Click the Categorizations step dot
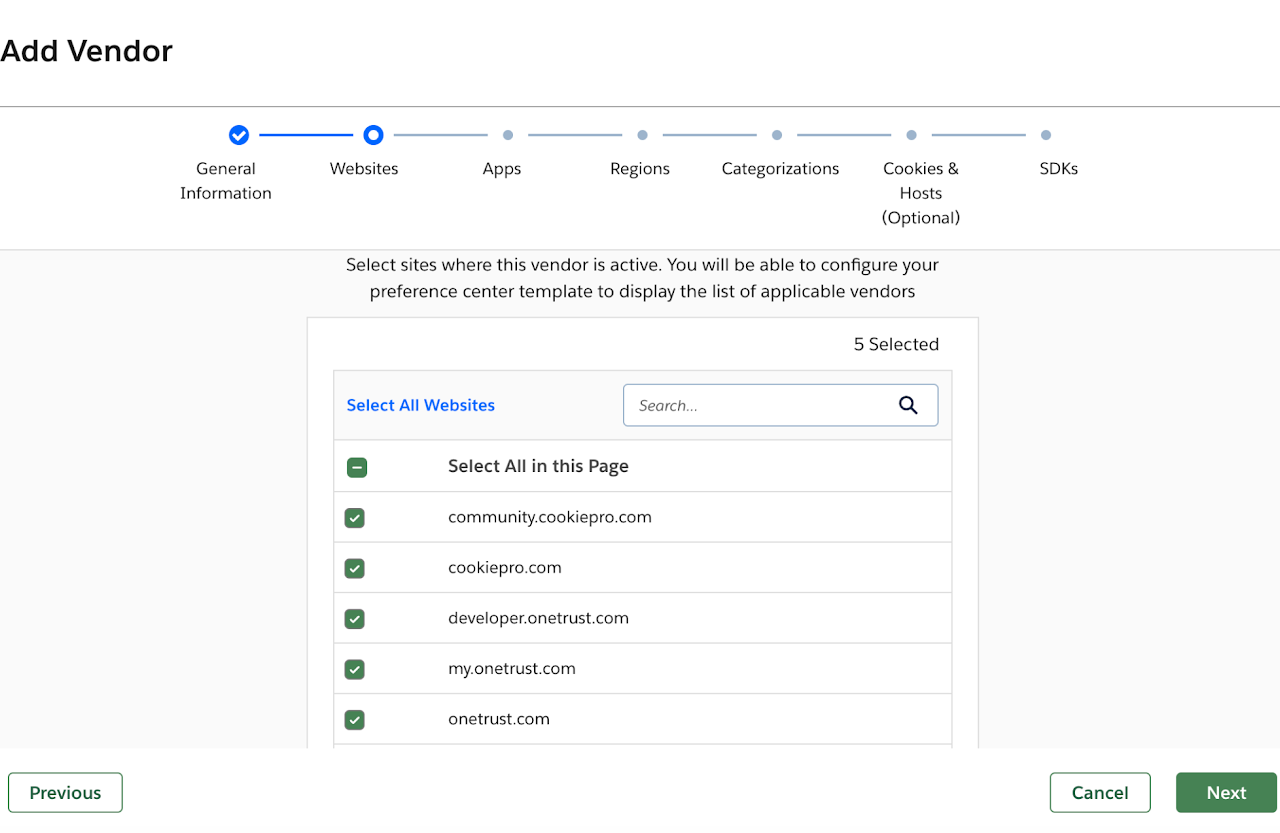The height and width of the screenshot is (833, 1280). (x=777, y=135)
